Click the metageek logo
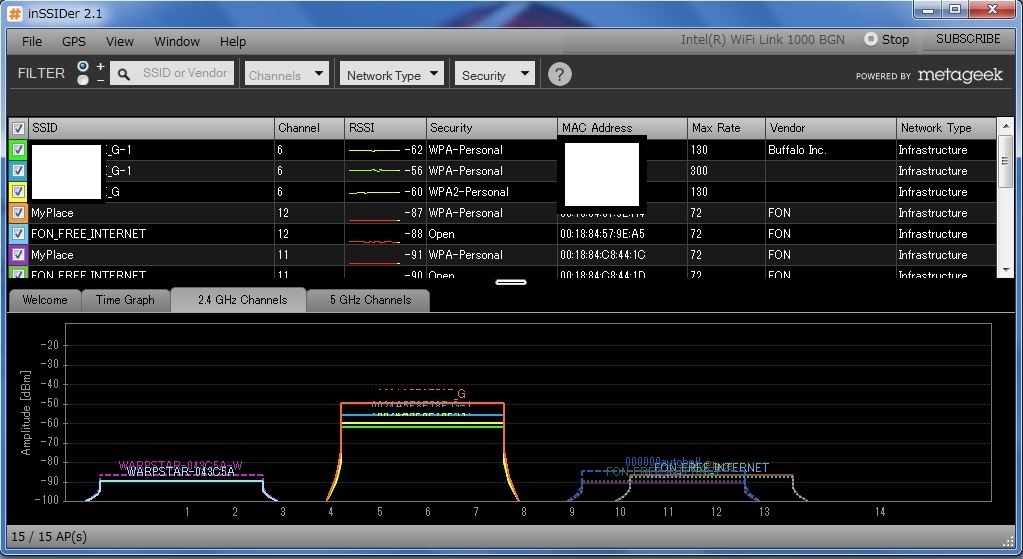The height and width of the screenshot is (559, 1023). pyautogui.click(x=959, y=75)
